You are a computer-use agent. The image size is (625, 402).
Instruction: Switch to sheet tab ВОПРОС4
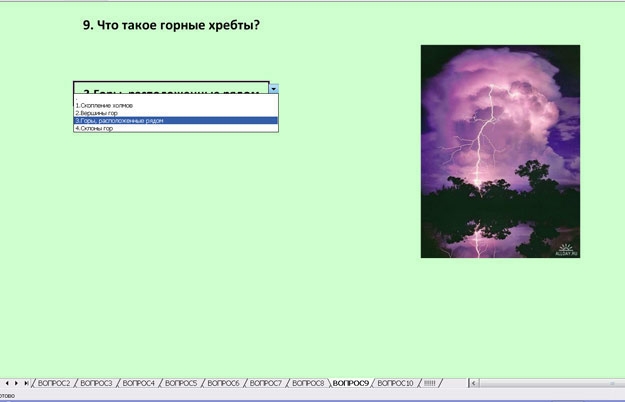pyautogui.click(x=138, y=383)
